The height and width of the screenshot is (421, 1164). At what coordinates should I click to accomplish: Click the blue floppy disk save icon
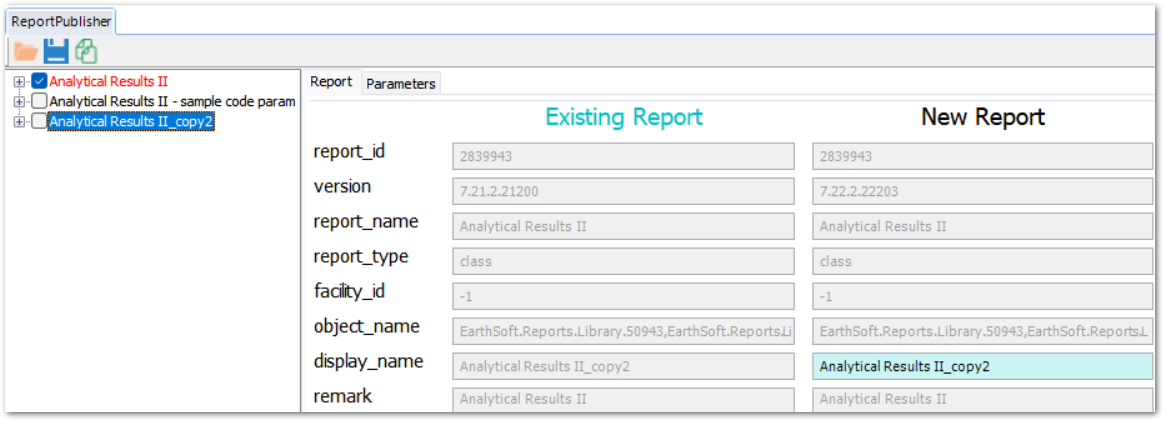point(56,50)
